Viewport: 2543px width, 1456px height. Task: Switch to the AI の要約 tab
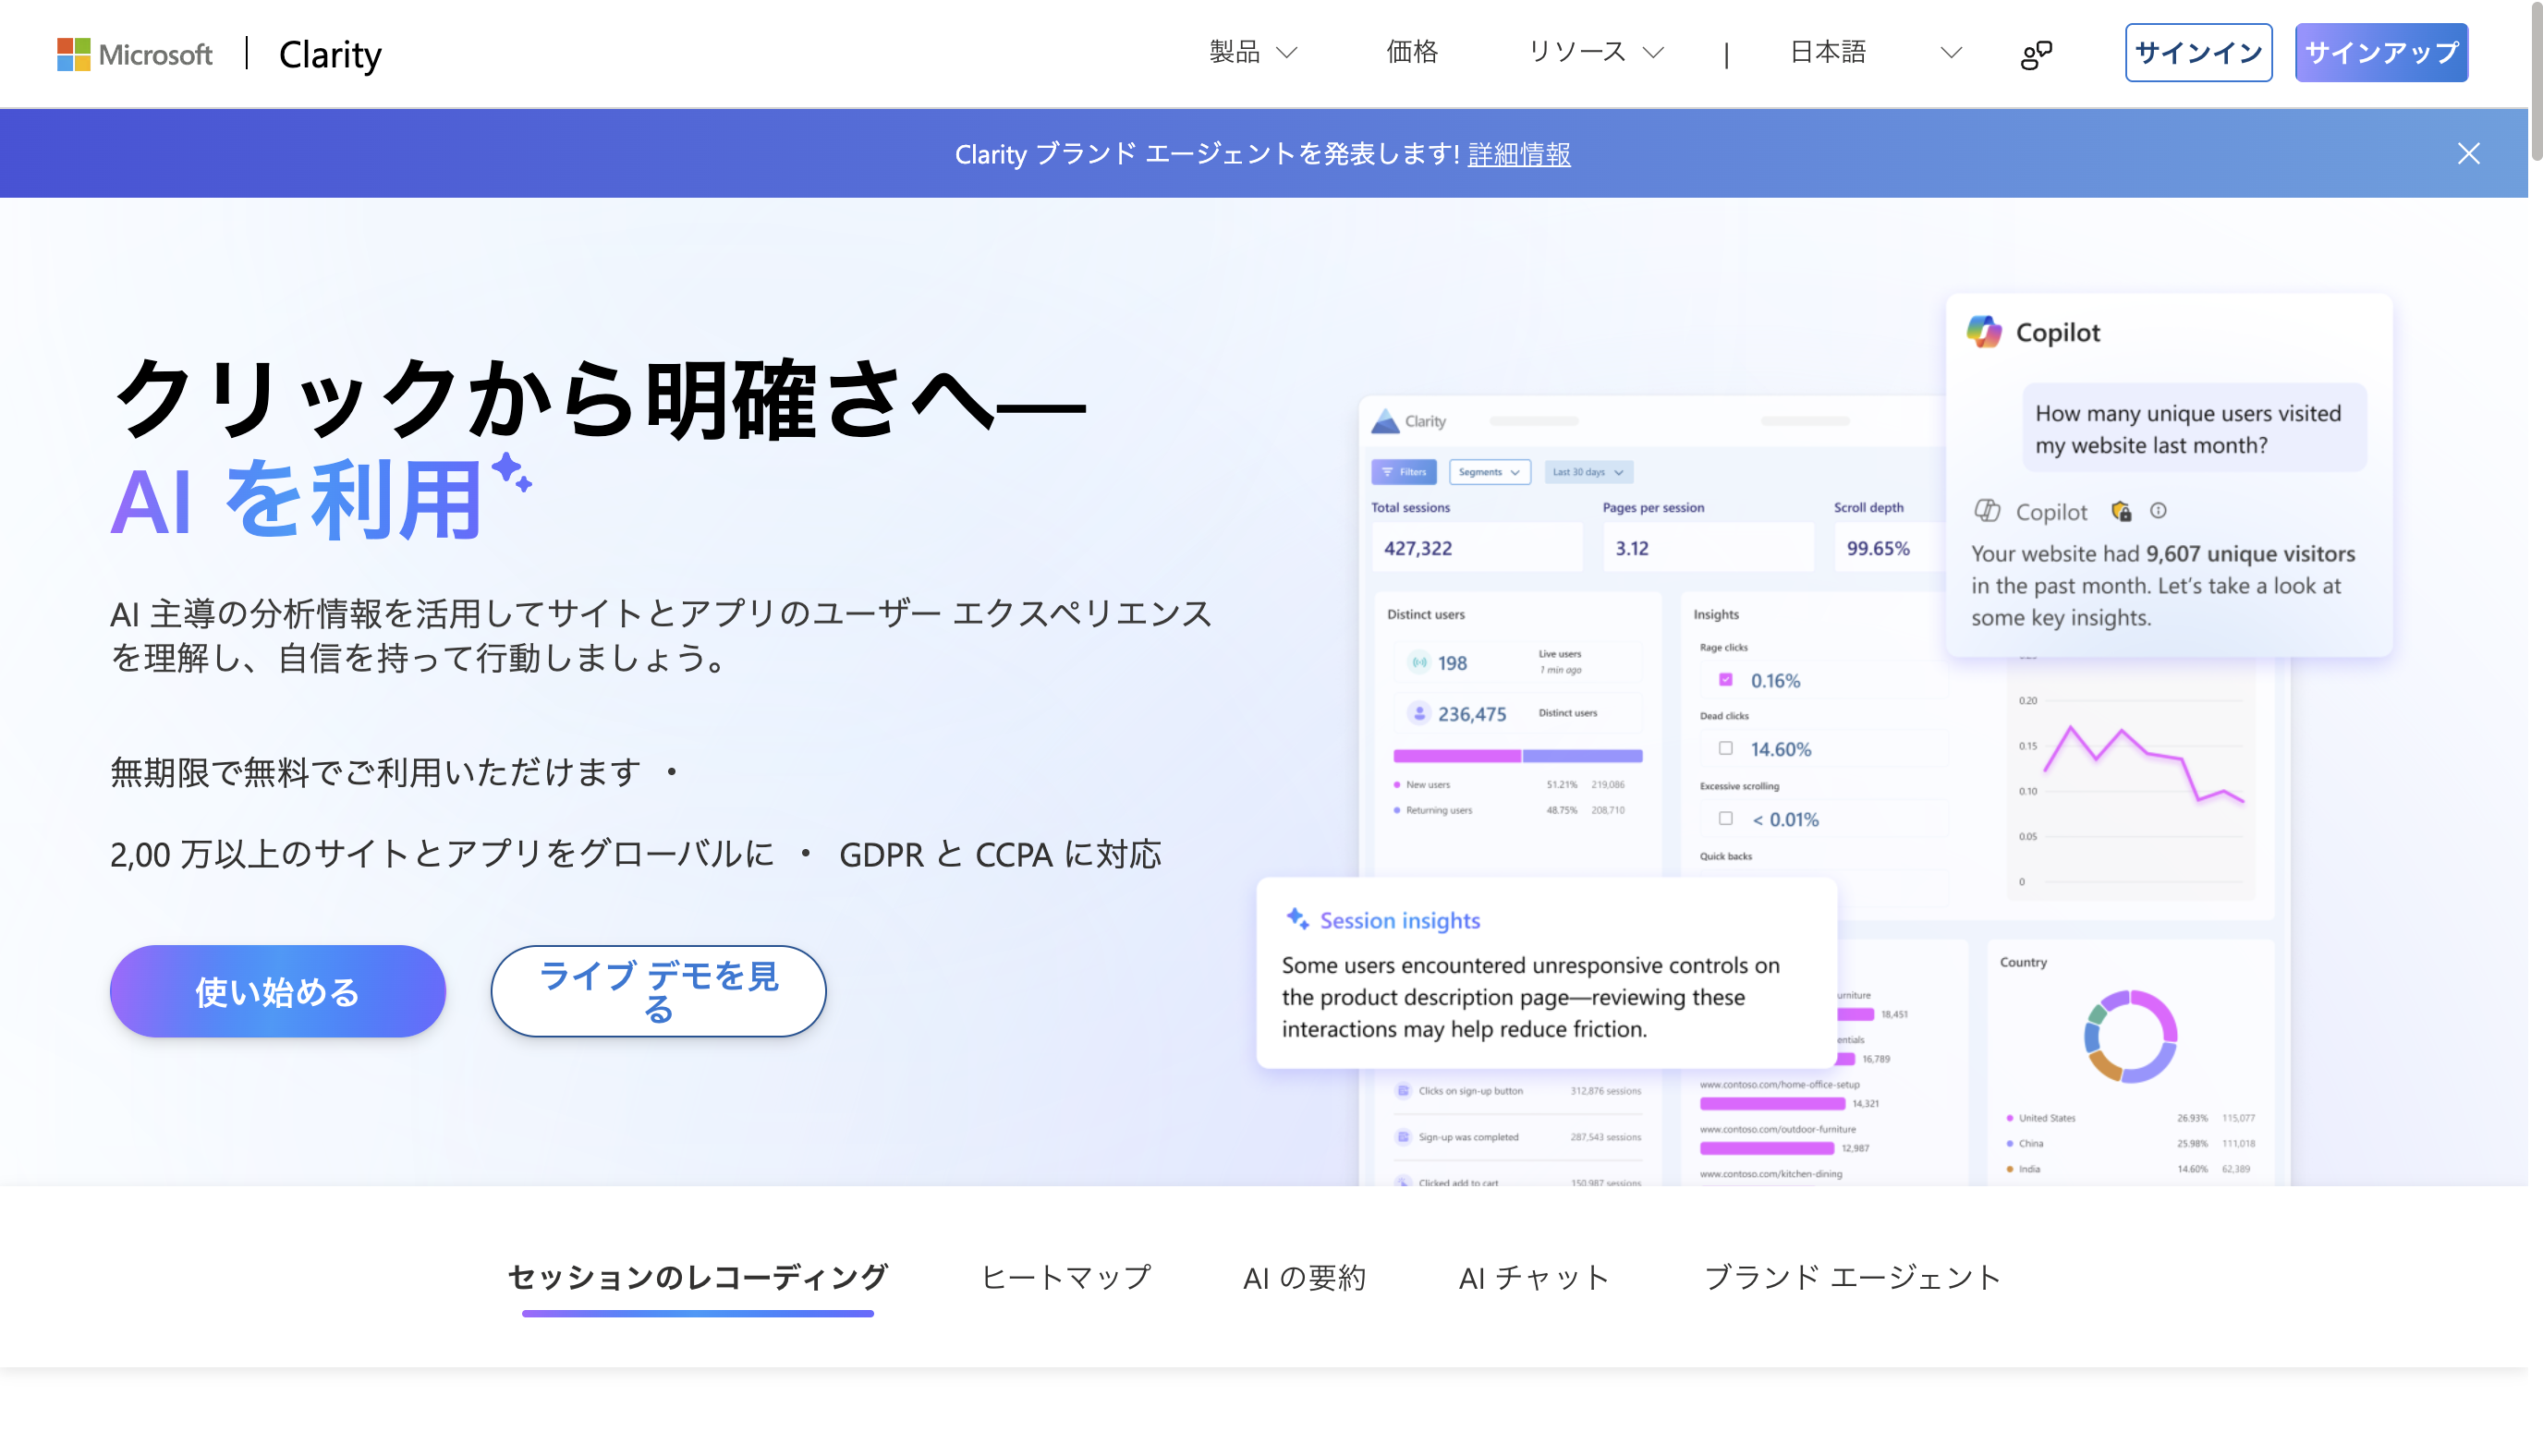[1304, 1277]
